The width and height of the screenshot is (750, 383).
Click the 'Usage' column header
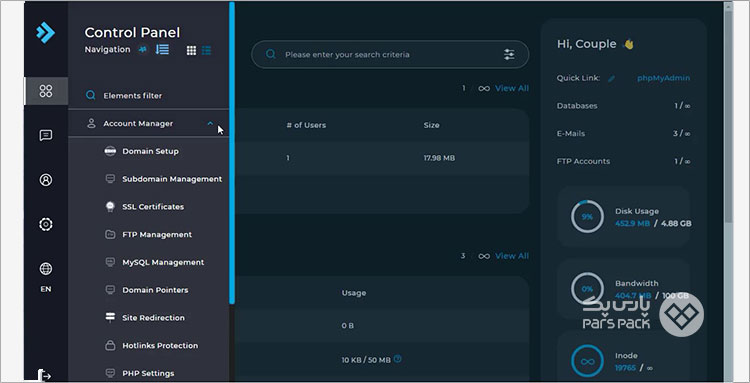point(354,293)
